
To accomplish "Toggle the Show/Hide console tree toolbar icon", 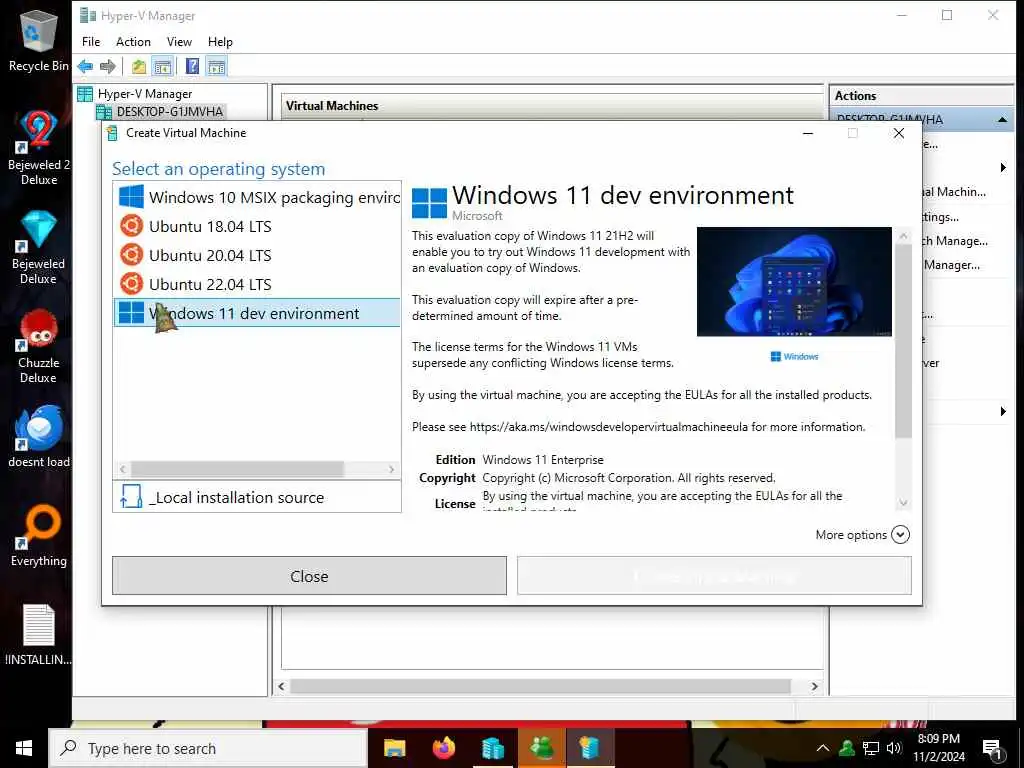I will point(163,66).
